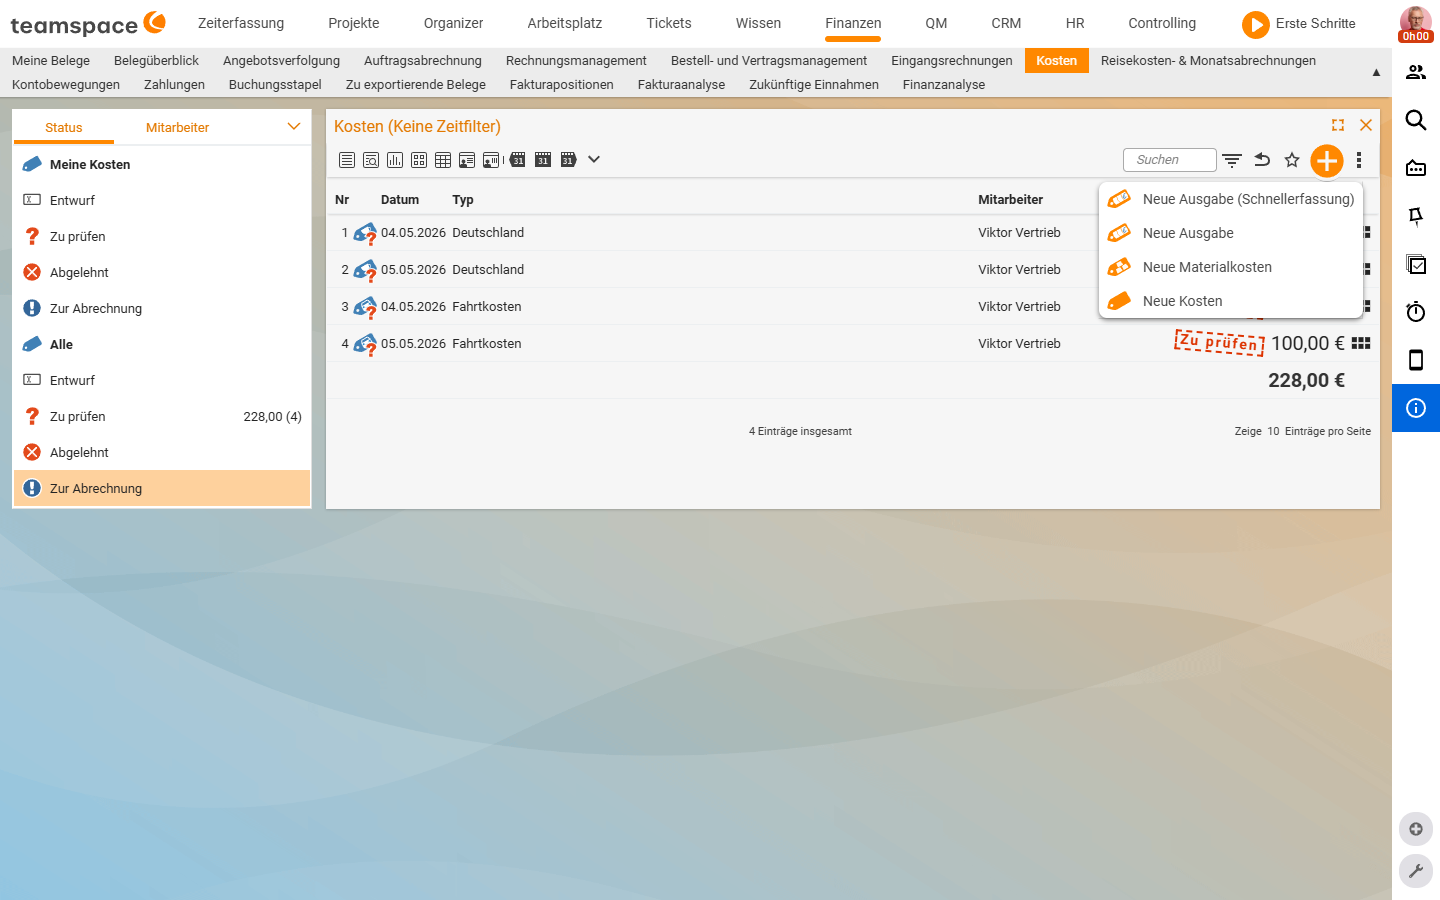Open the list view in Kosten toolbar
Image resolution: width=1440 pixels, height=900 pixels.
click(x=347, y=160)
